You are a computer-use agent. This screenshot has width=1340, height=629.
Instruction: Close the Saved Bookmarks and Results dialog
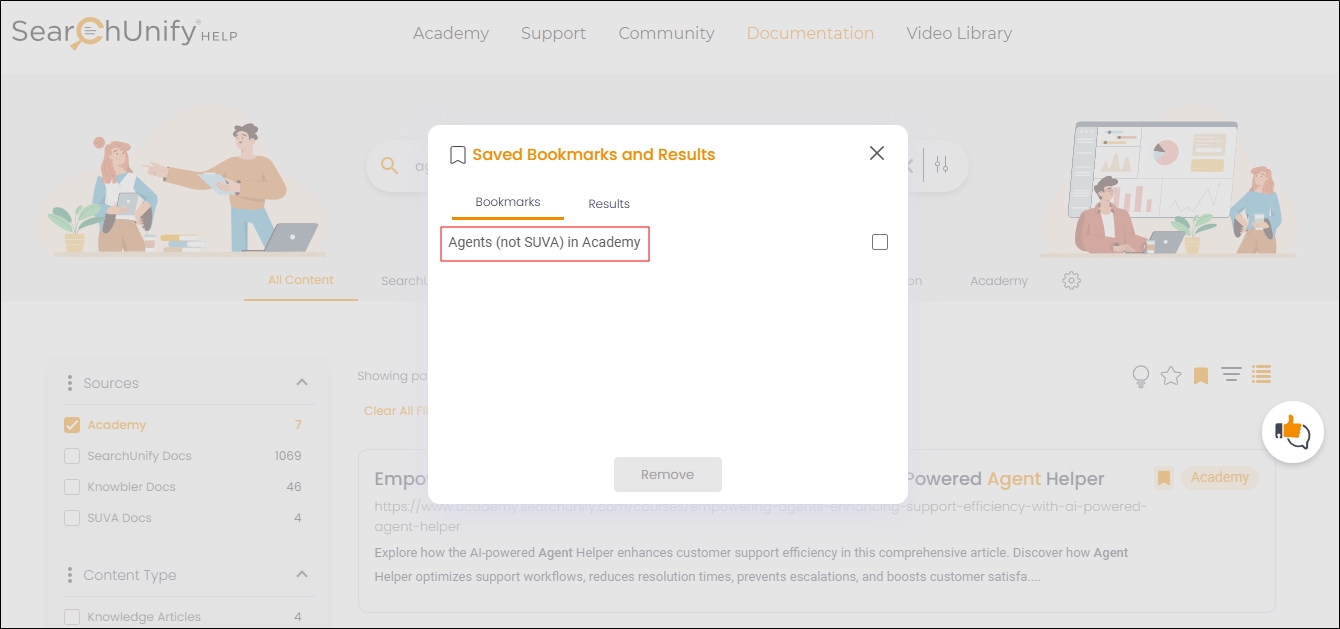(x=877, y=153)
